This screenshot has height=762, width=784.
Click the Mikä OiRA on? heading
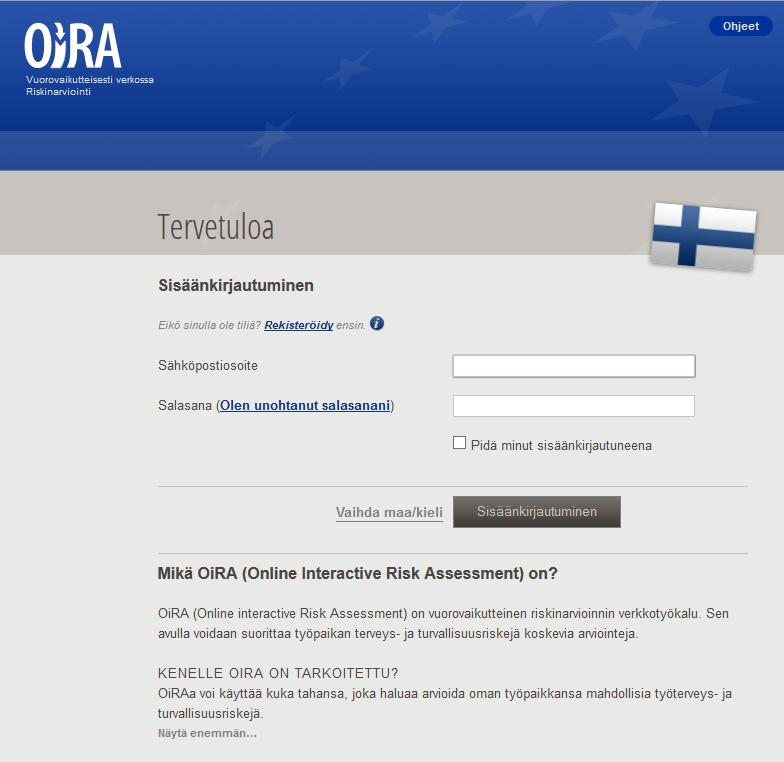pyautogui.click(x=358, y=574)
